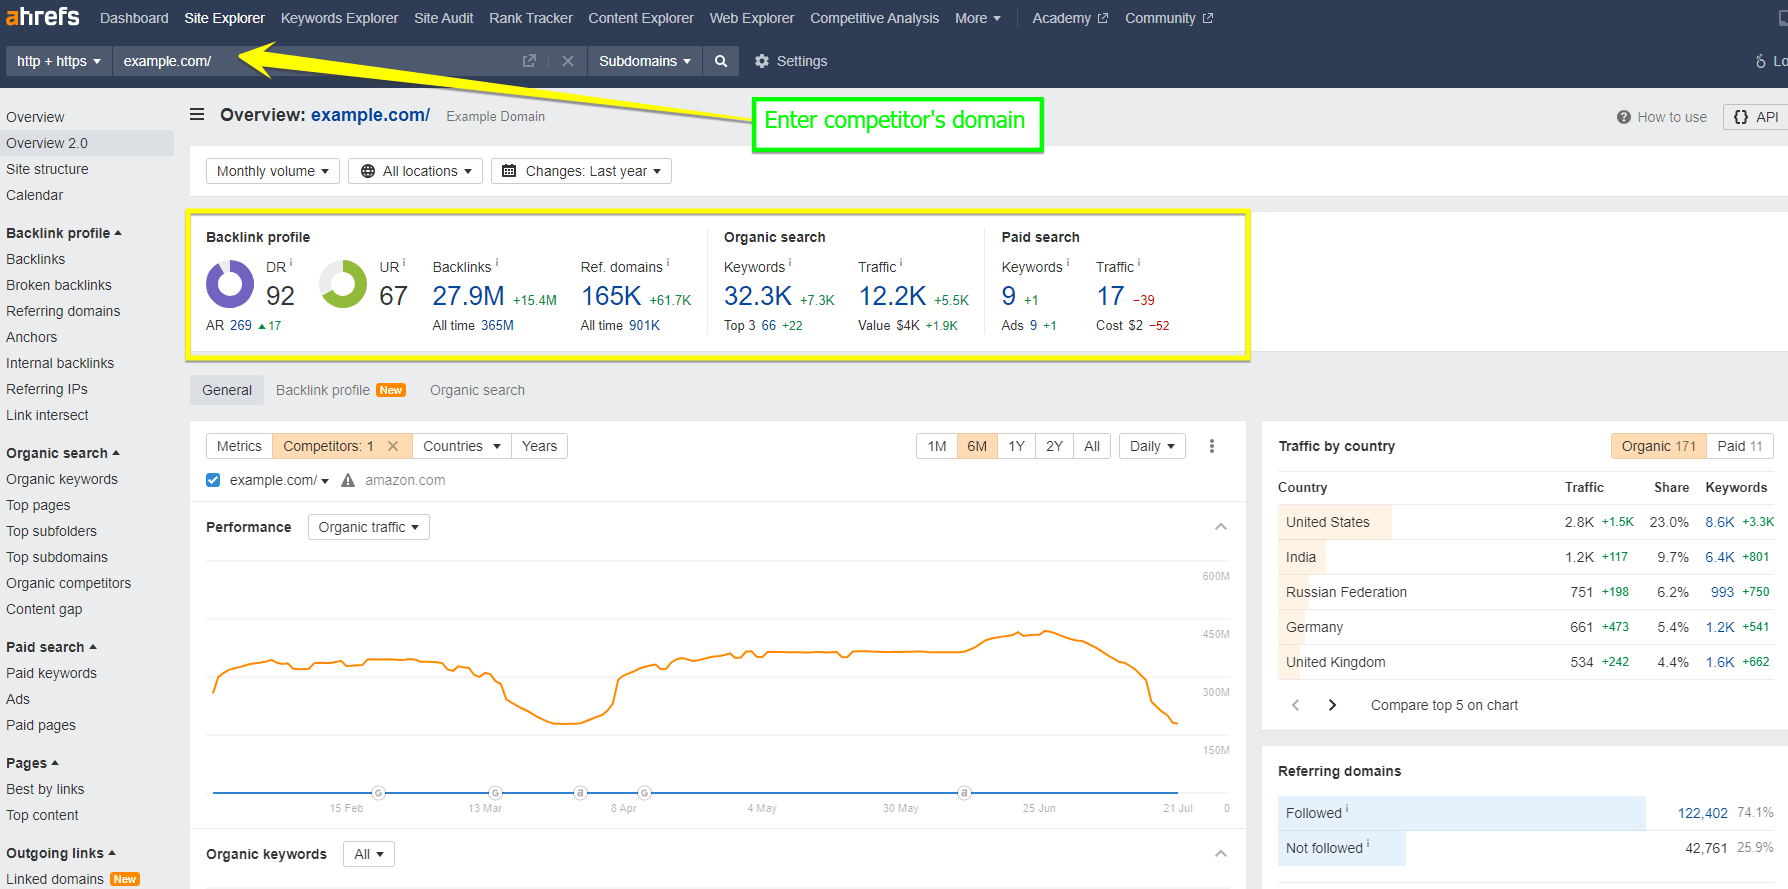Screen dimensions: 1788x889
Task: Open Content gap in sidebar
Action: (x=44, y=609)
